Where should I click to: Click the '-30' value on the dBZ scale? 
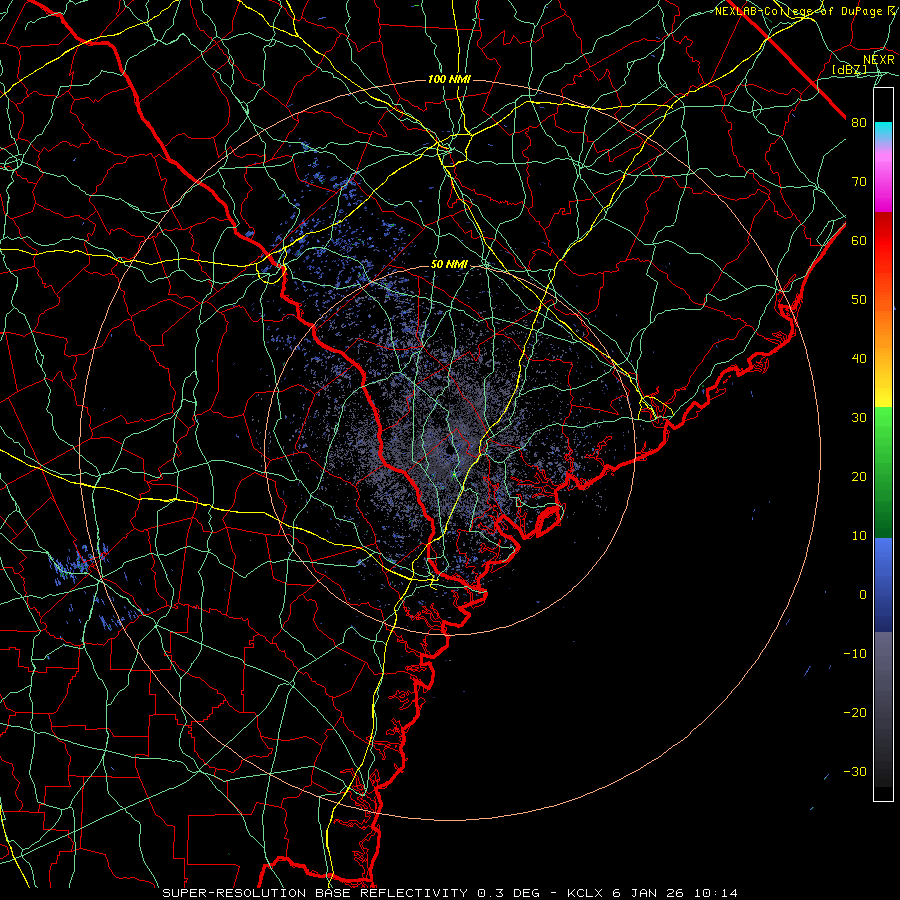click(855, 772)
